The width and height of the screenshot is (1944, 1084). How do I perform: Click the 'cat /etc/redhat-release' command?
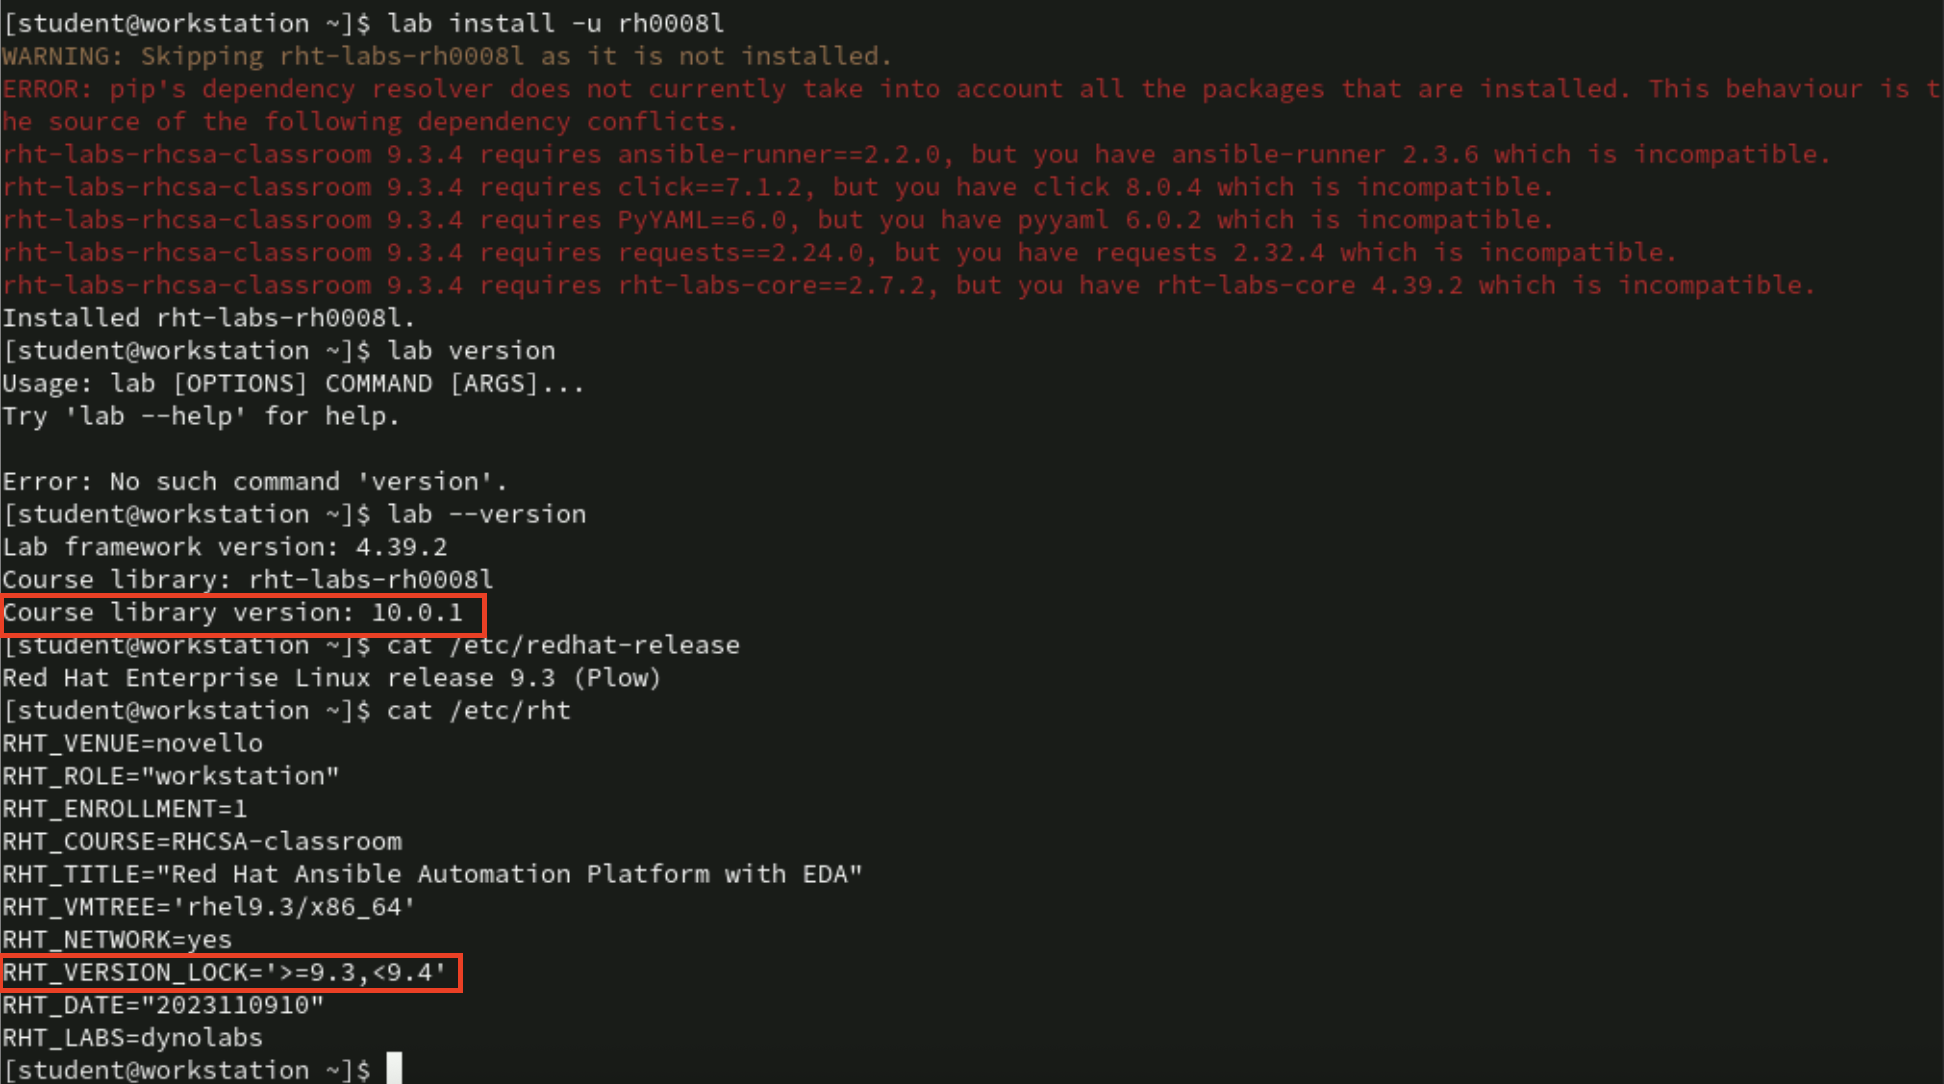click(x=563, y=646)
